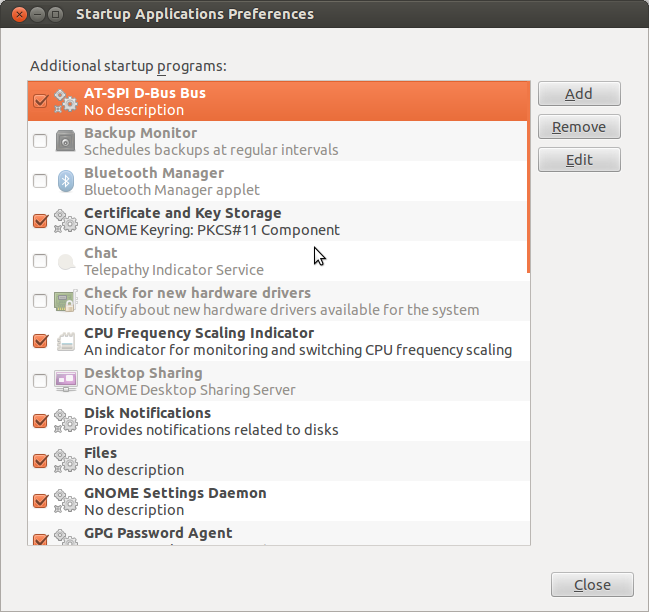The image size is (649, 612).
Task: Click the Edit button
Action: click(579, 160)
